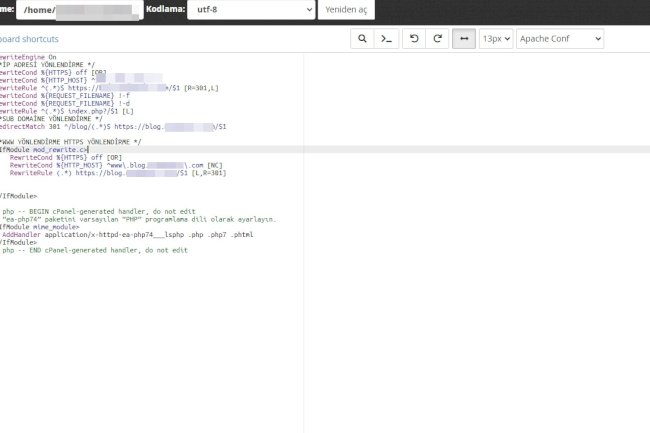Undo the last edit with the undo arrow
Screen dimensions: 650x433
click(414, 39)
